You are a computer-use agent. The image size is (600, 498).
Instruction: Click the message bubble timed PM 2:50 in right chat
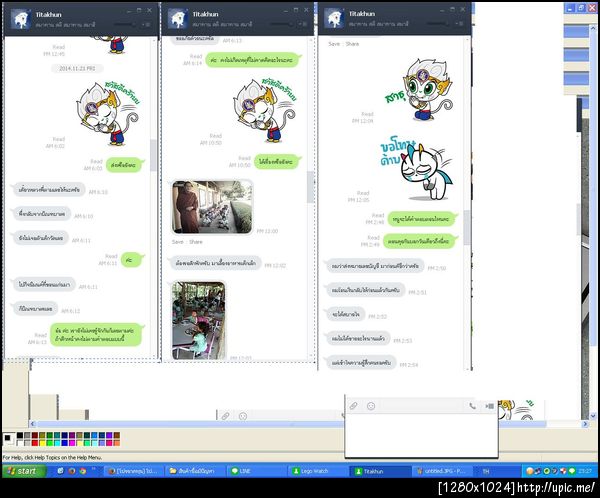click(375, 266)
